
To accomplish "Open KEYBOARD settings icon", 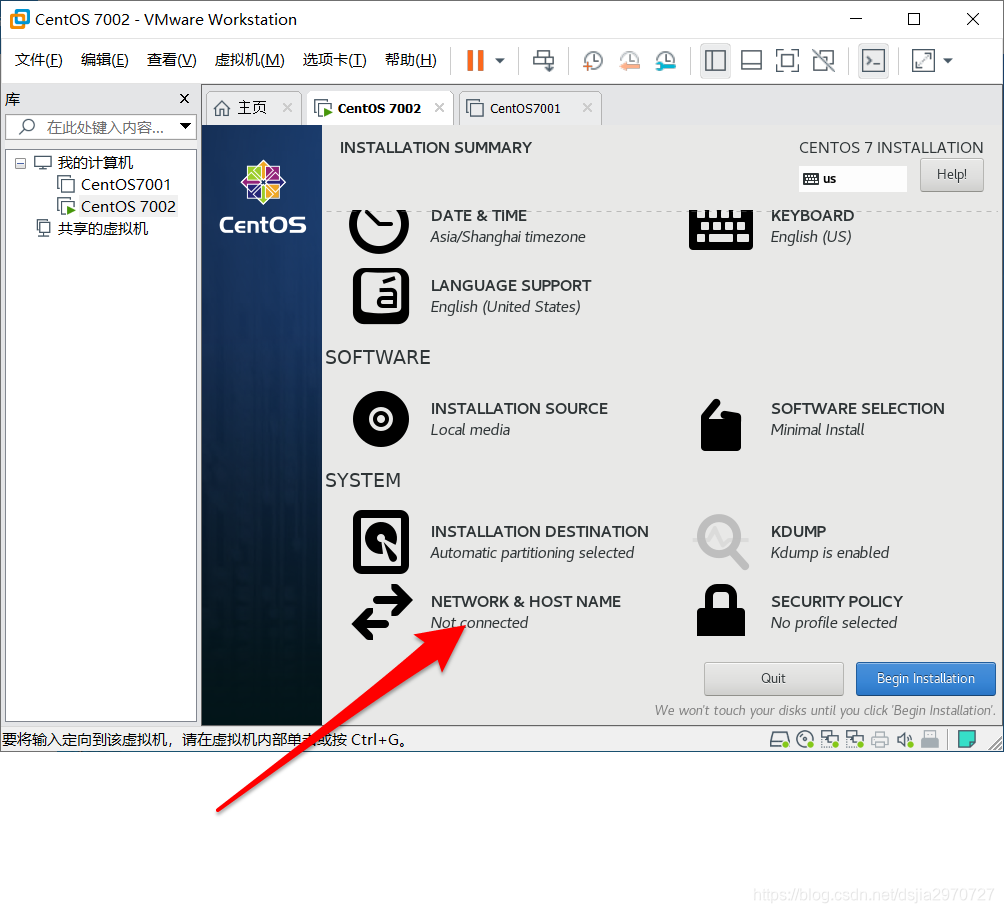I will [x=720, y=230].
